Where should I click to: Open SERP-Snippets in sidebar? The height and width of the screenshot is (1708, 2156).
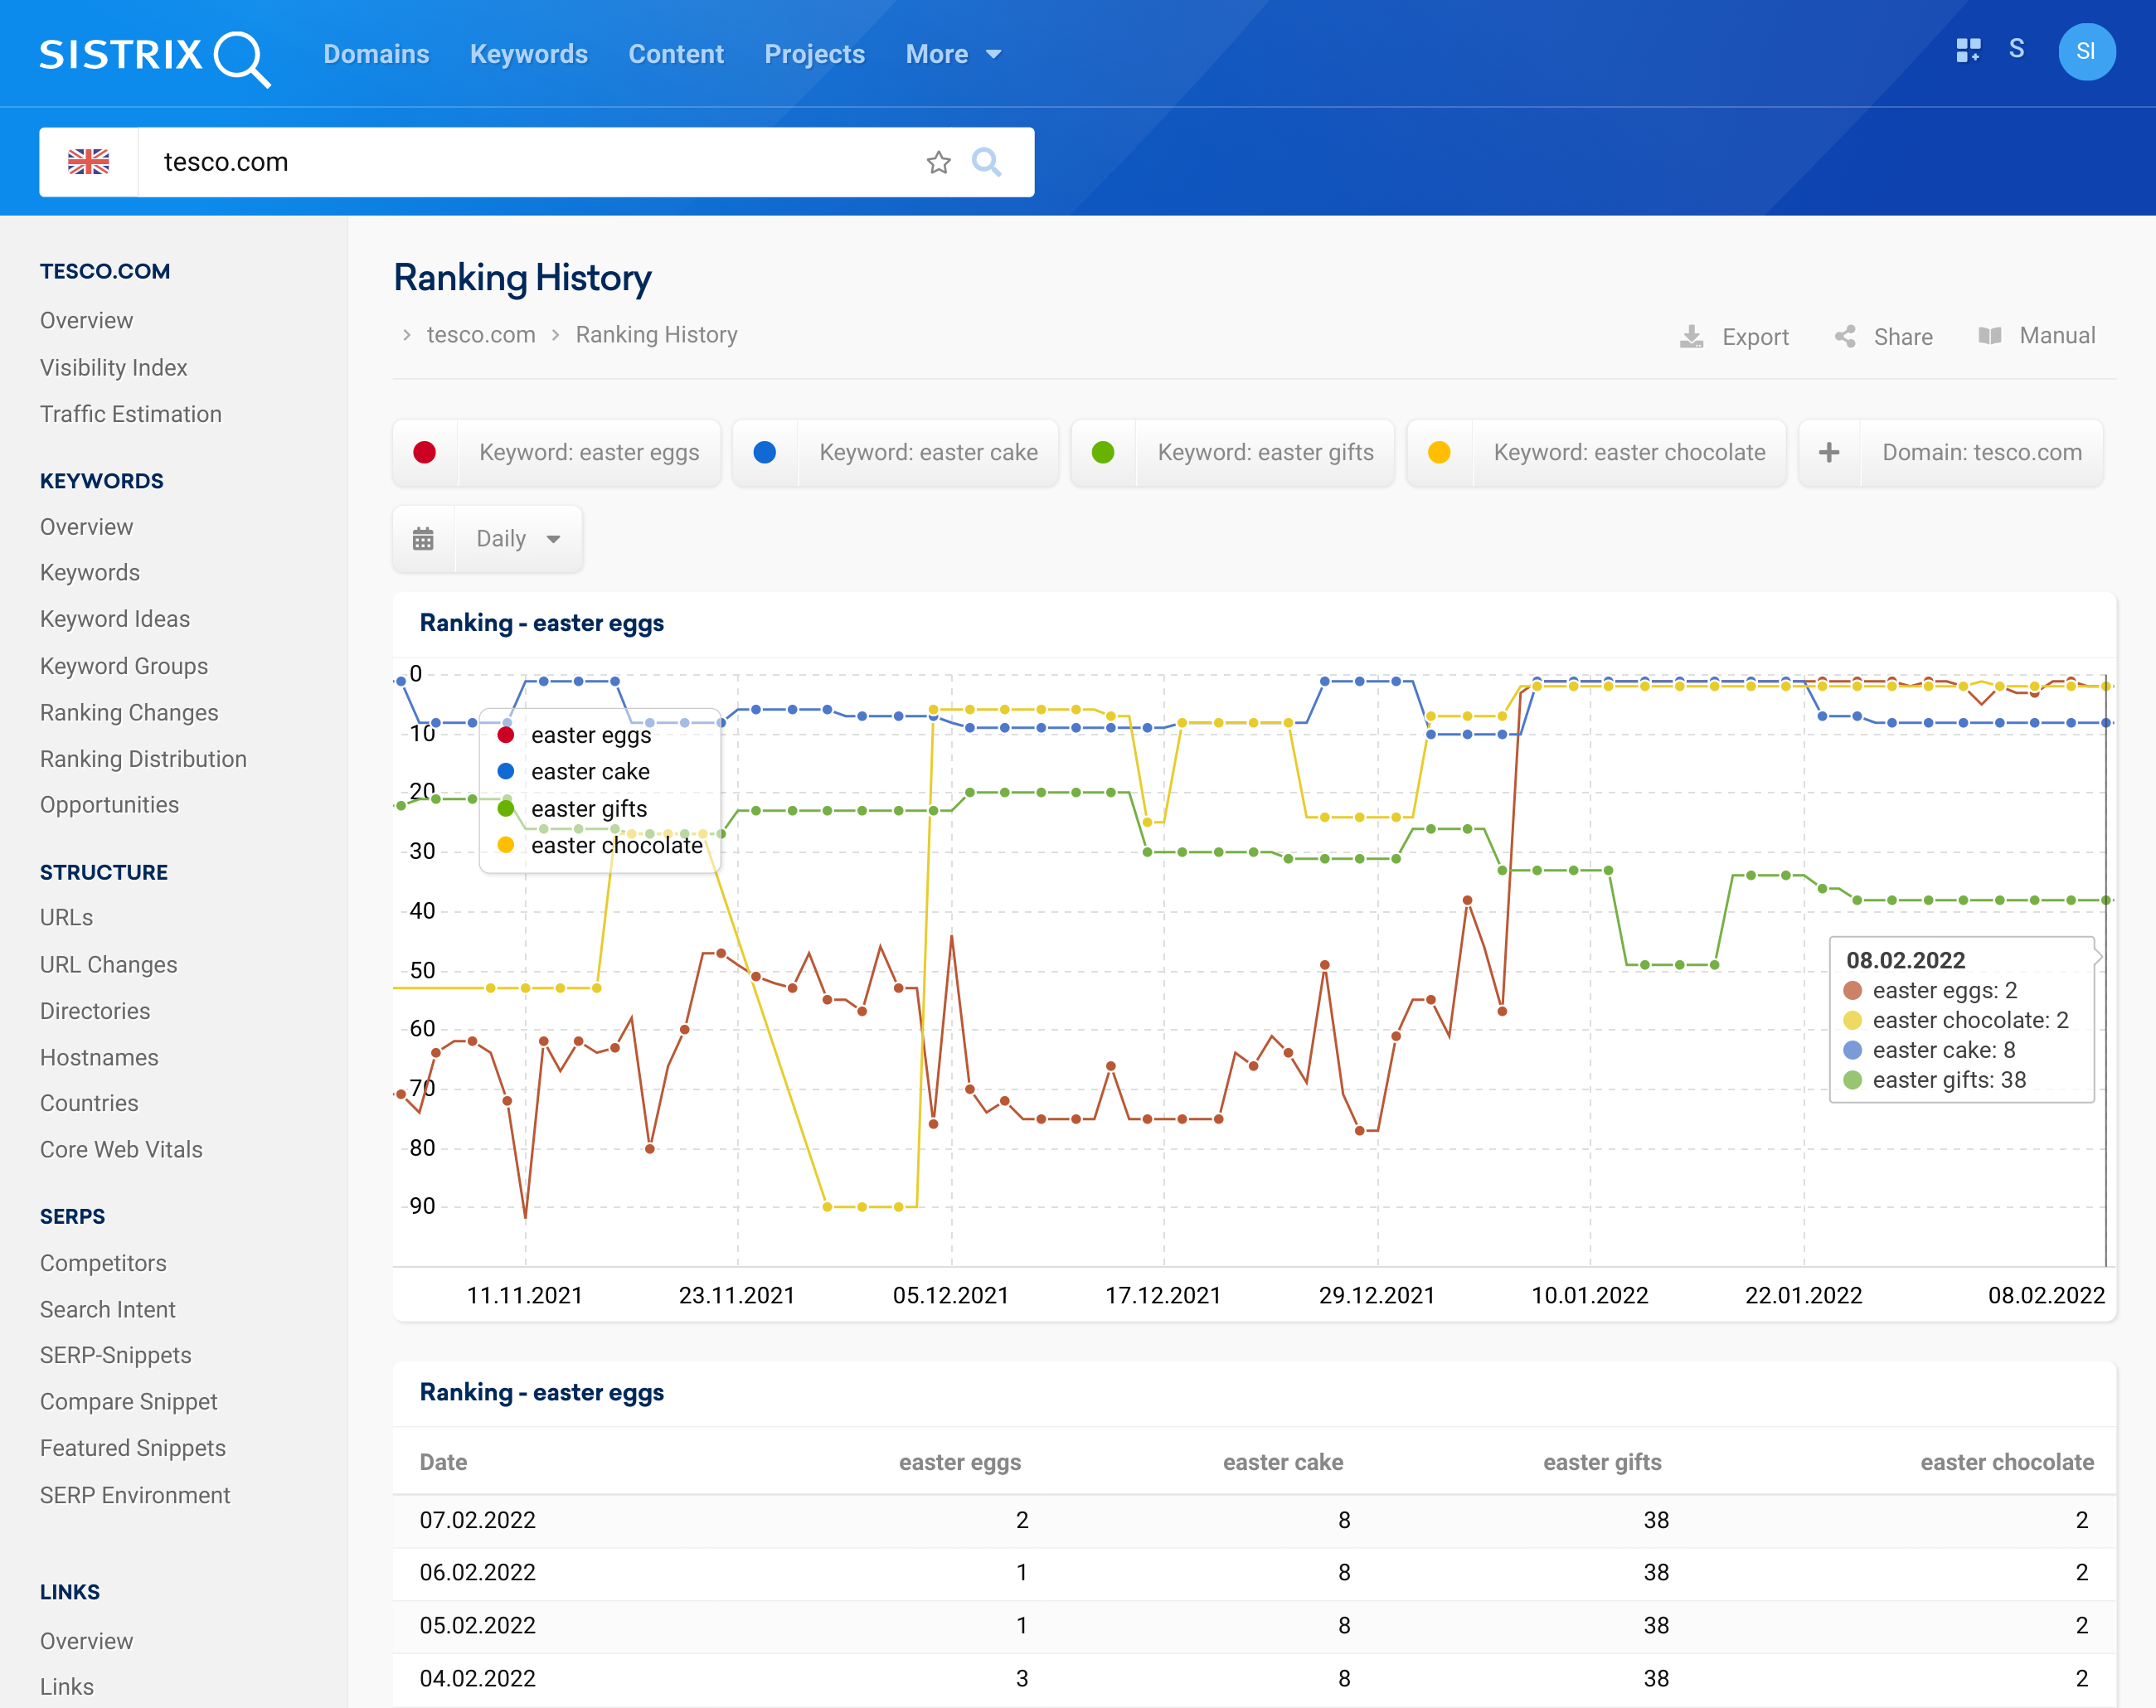pos(116,1355)
